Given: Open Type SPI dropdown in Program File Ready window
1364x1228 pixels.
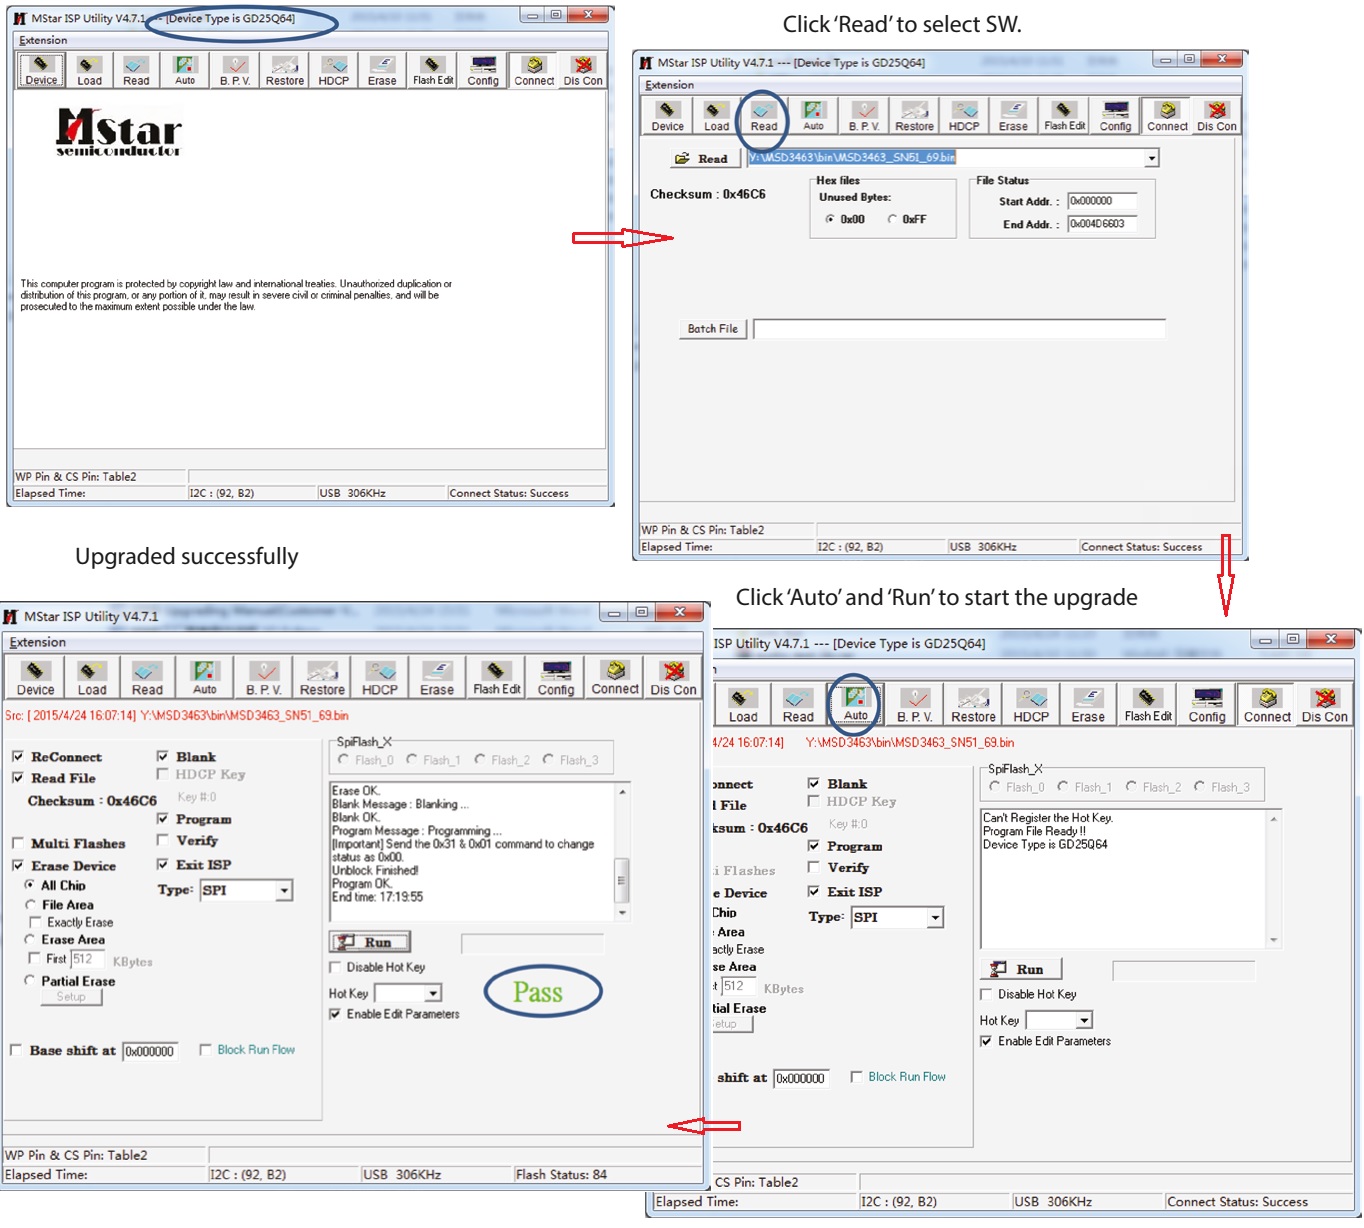Looking at the screenshot, I should 935,917.
